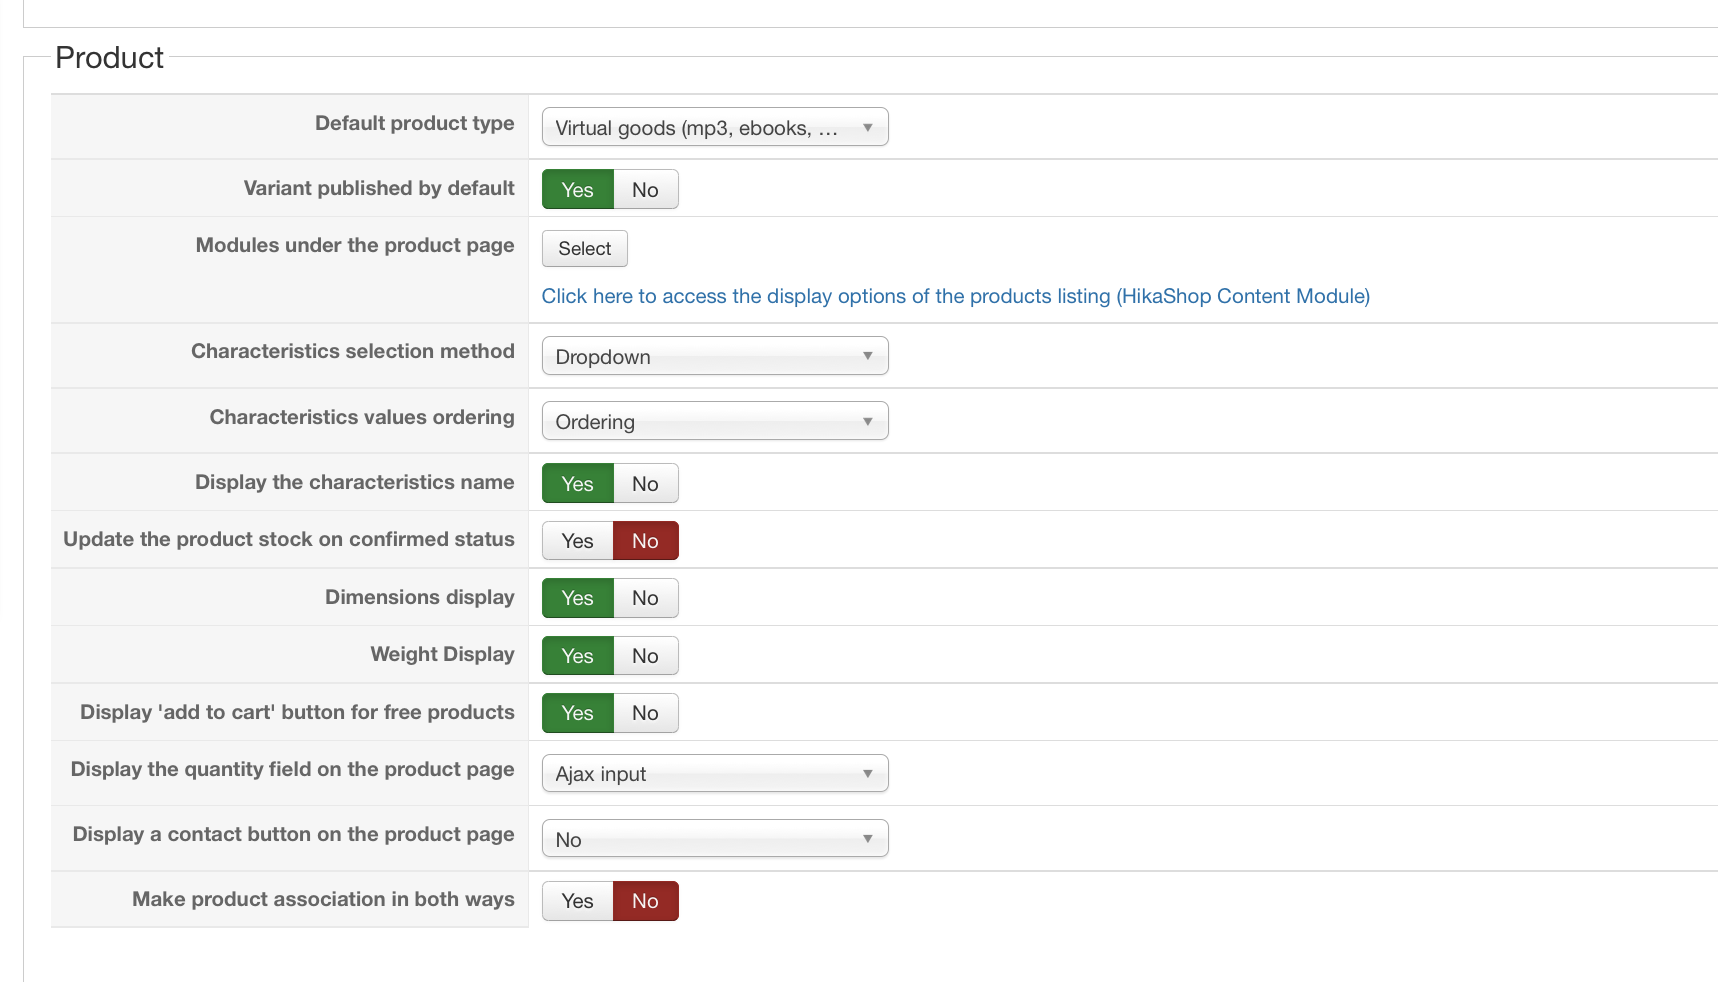This screenshot has width=1718, height=982.
Task: Click Yes for Variant published by default
Action: click(577, 190)
